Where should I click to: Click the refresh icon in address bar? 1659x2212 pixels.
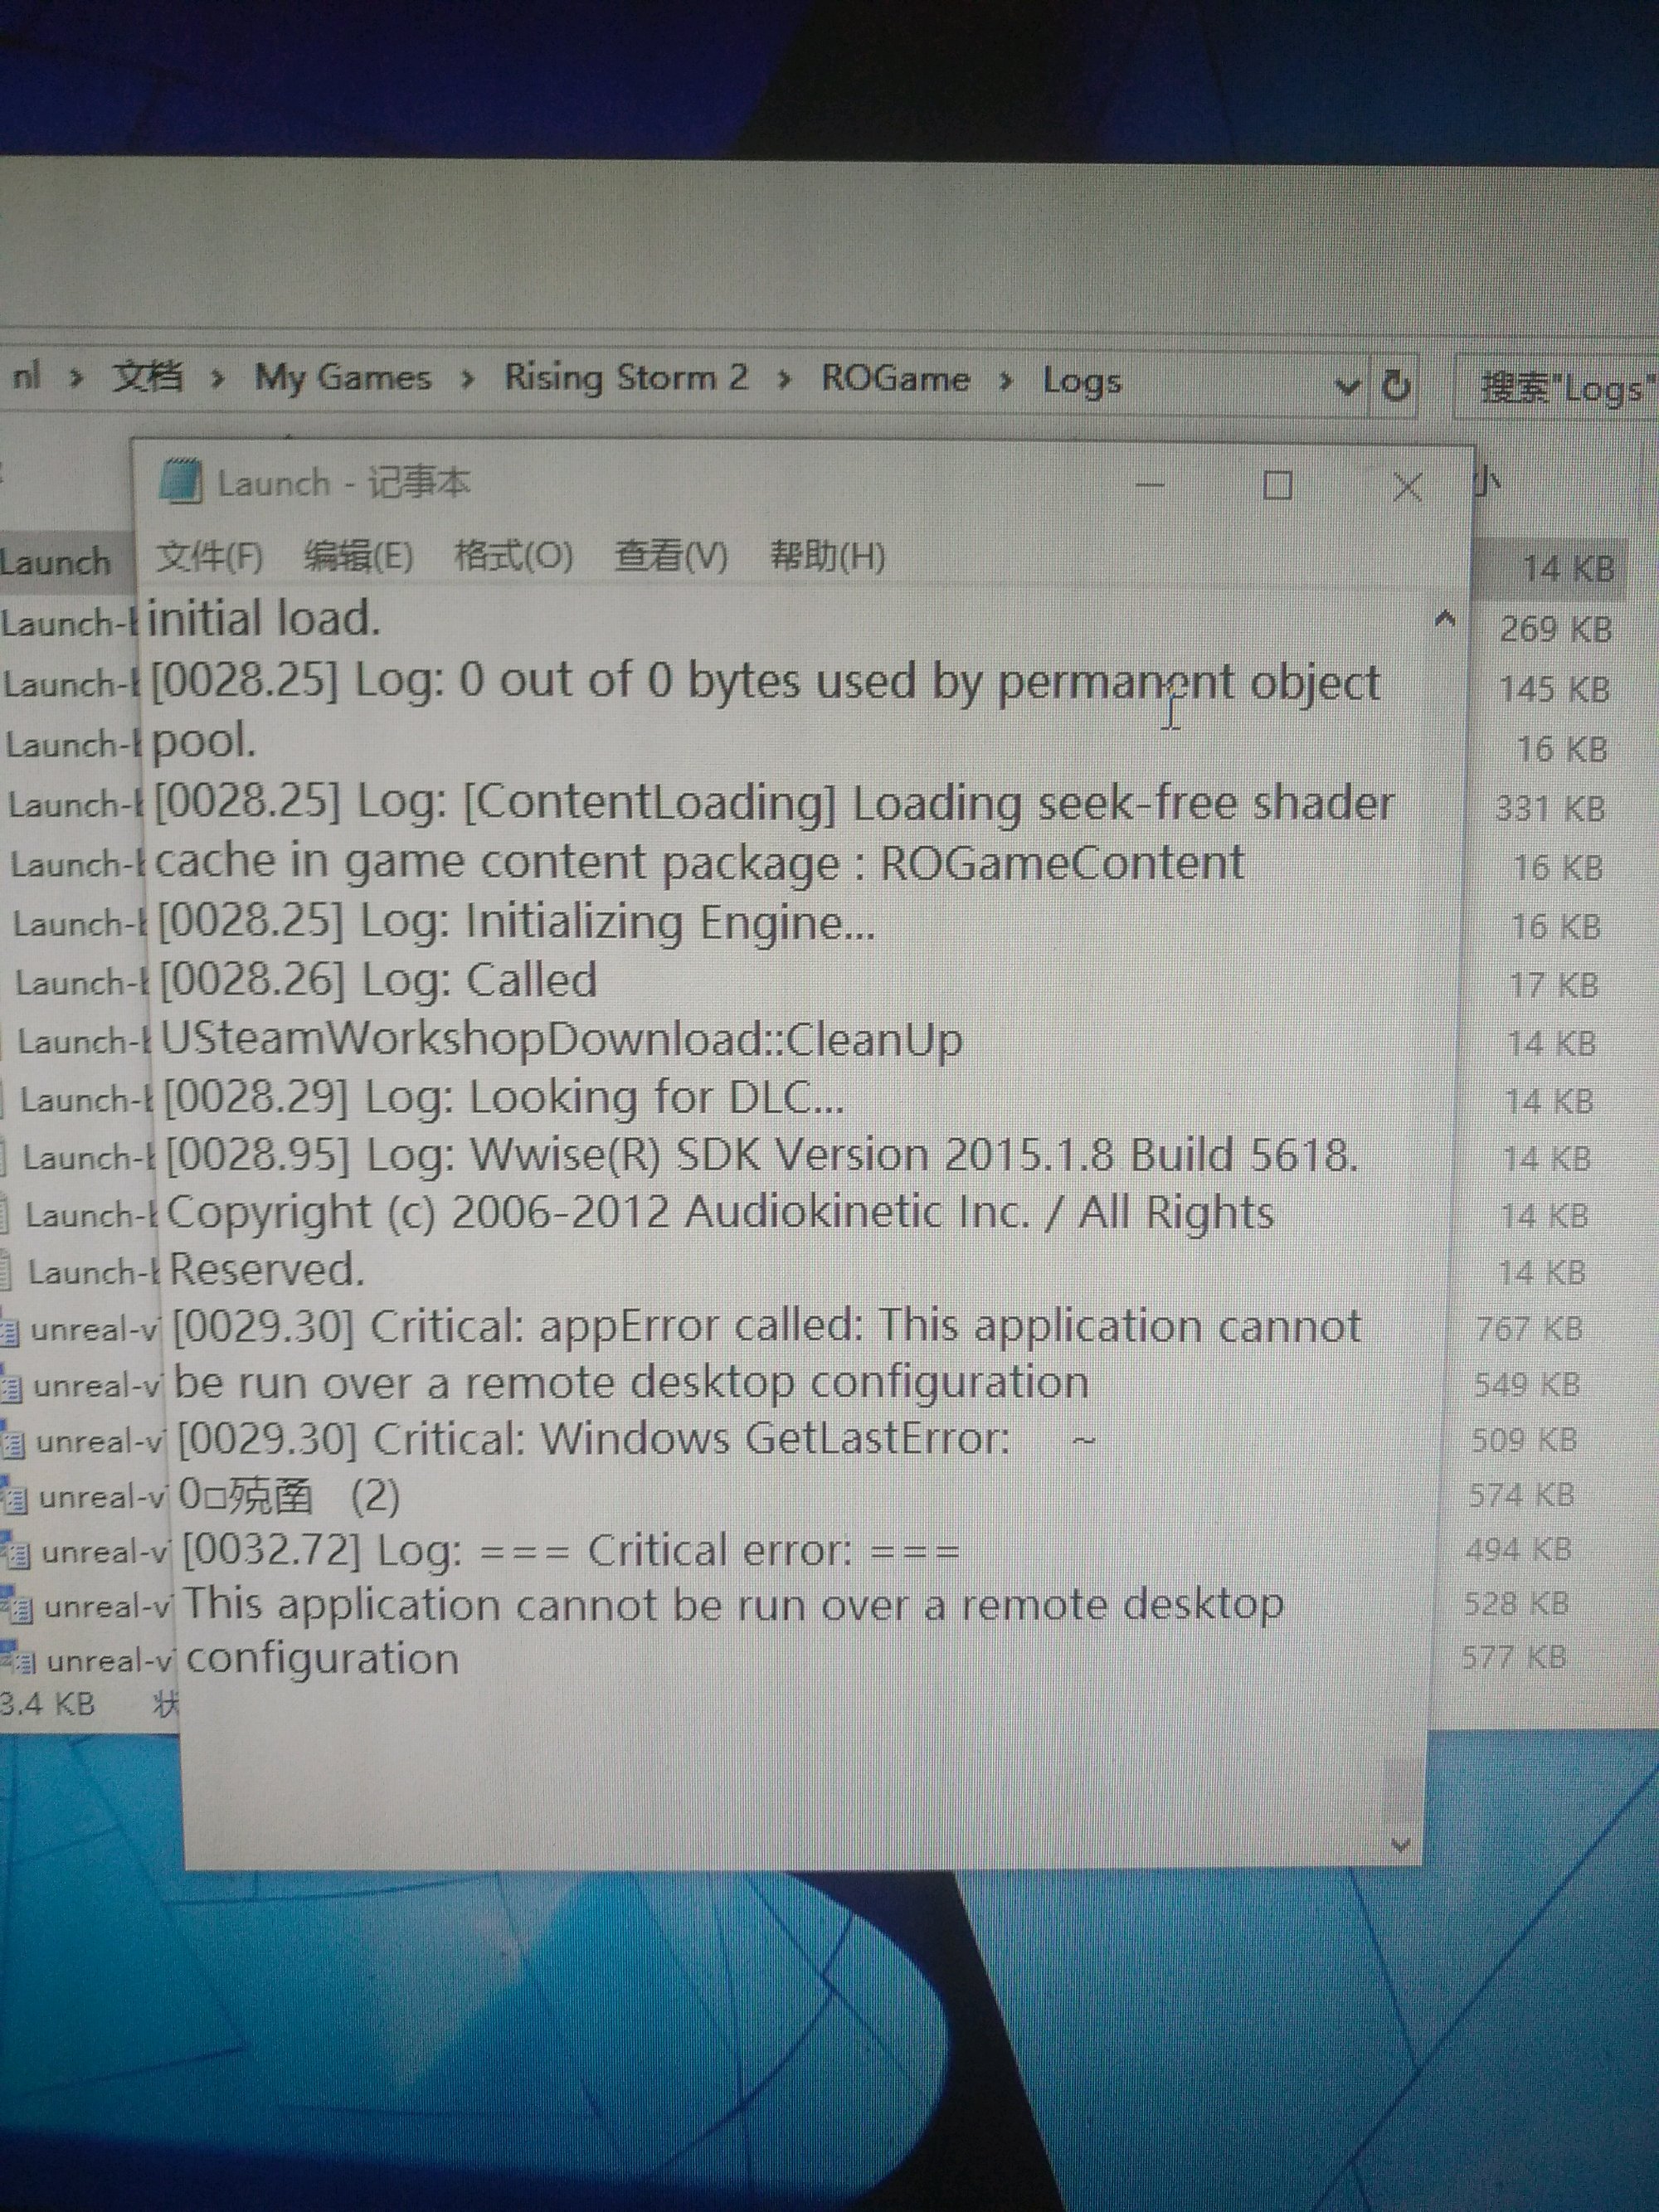click(1396, 385)
